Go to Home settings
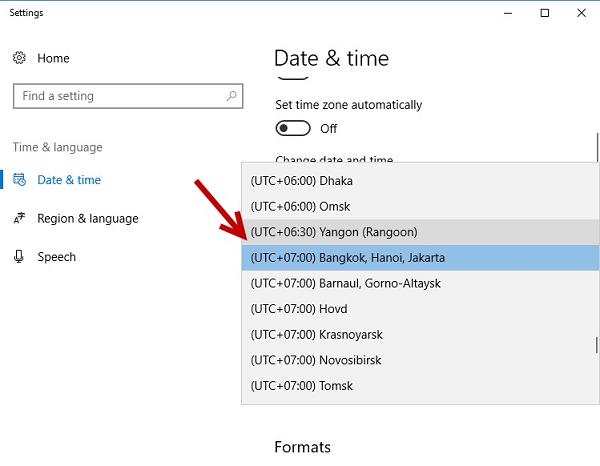Image resolution: width=600 pixels, height=466 pixels. coord(53,59)
